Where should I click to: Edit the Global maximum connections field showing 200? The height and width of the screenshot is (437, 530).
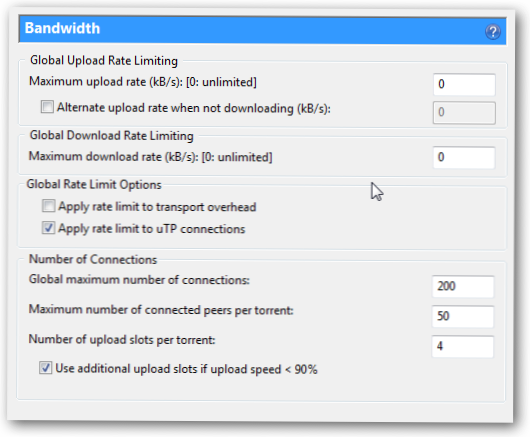point(463,286)
